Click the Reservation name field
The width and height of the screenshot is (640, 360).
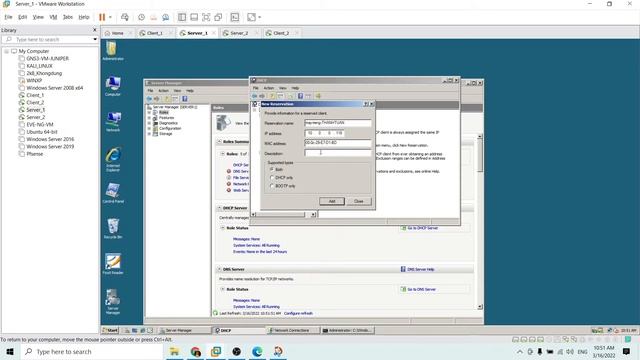[338, 123]
